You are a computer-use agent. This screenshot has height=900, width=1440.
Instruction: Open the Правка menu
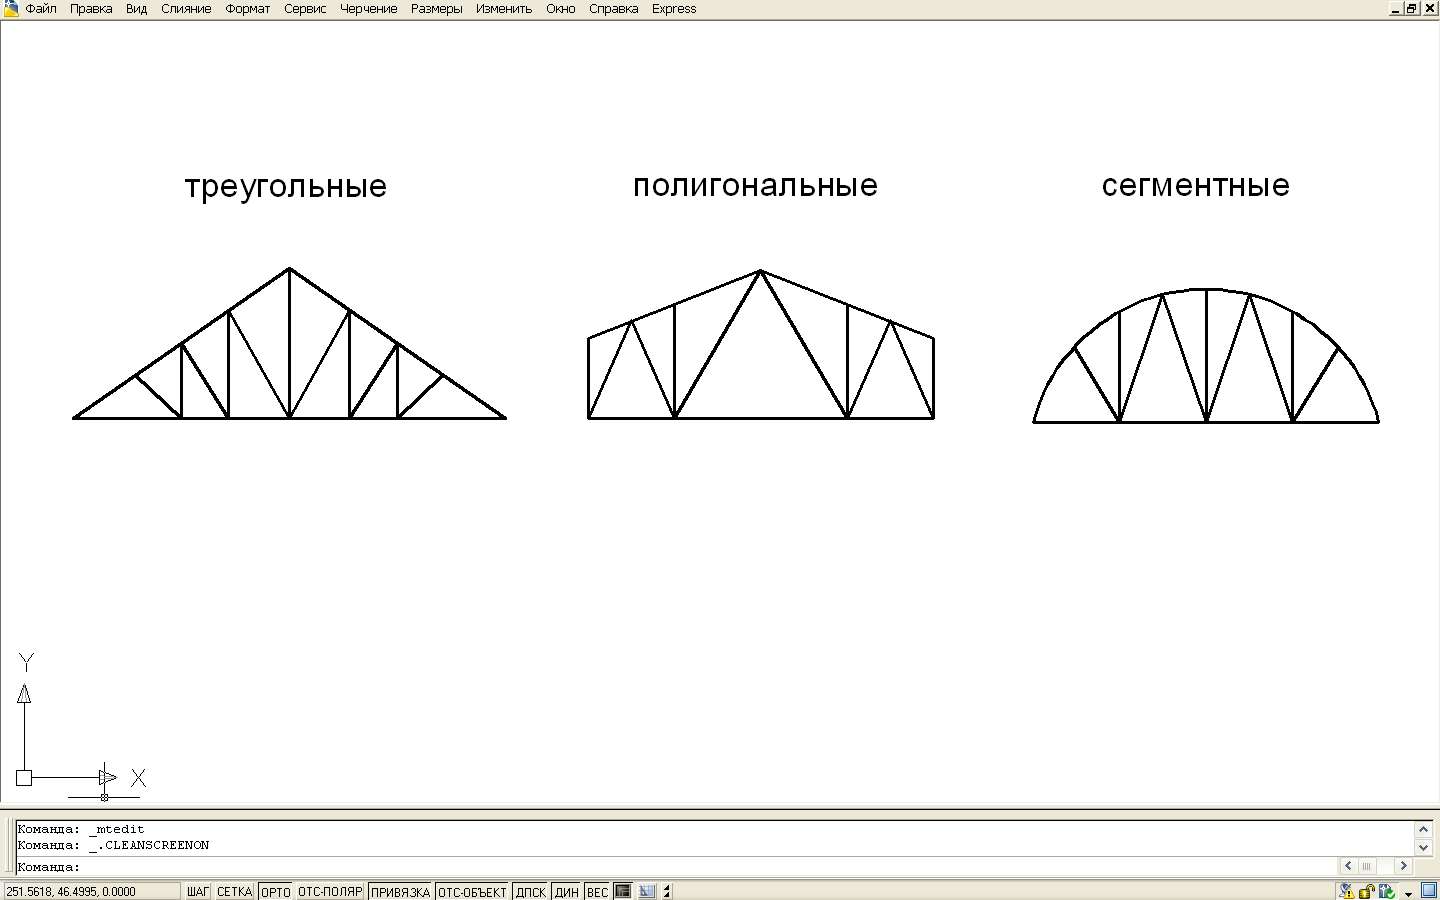pos(91,9)
